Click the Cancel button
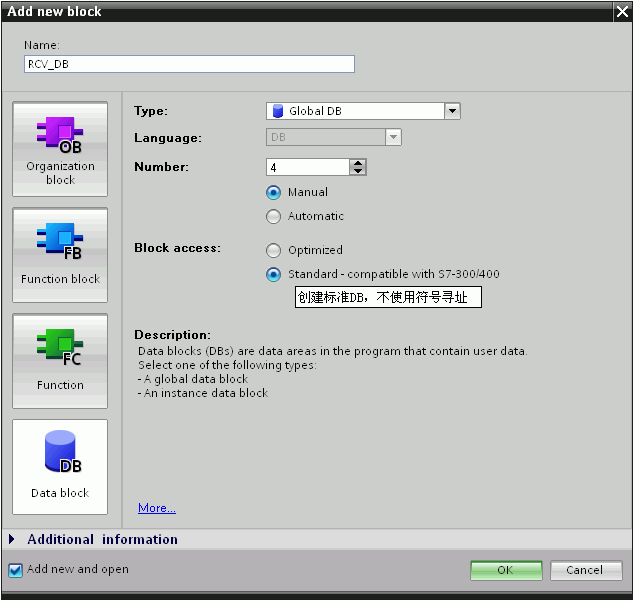This screenshot has width=634, height=601. [x=586, y=570]
